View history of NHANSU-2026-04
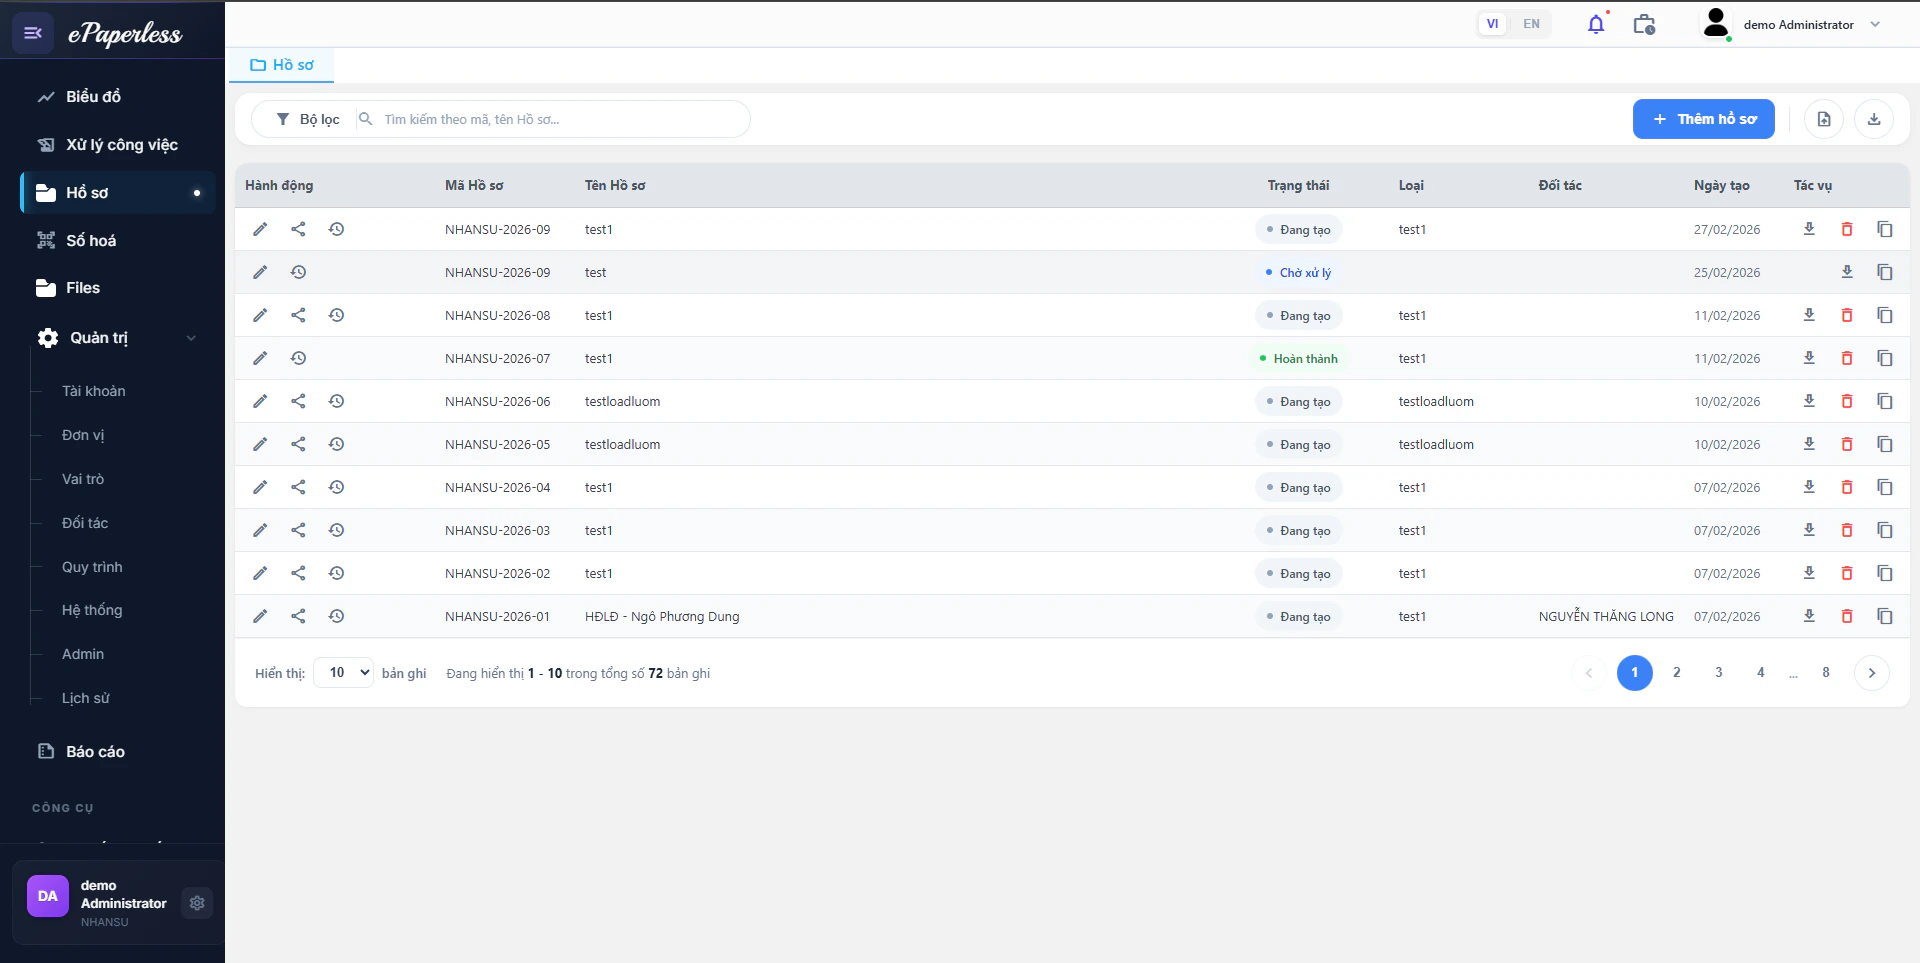 336,487
